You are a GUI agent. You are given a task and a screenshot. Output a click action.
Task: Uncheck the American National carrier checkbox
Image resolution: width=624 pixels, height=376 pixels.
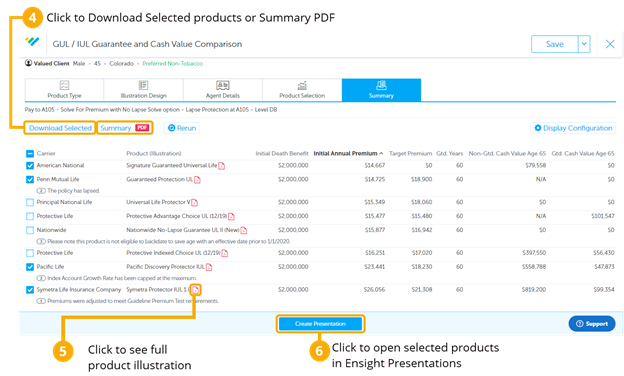pos(30,166)
